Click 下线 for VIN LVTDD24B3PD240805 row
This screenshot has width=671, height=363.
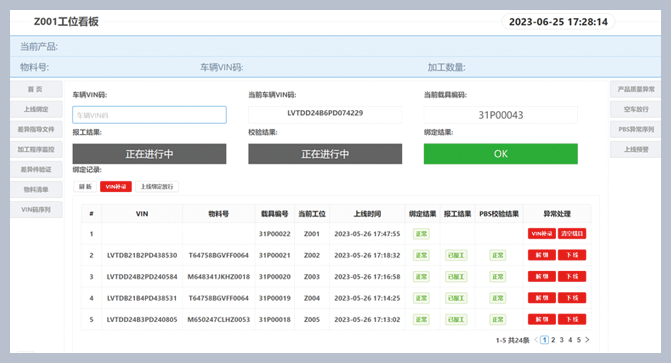tap(572, 319)
